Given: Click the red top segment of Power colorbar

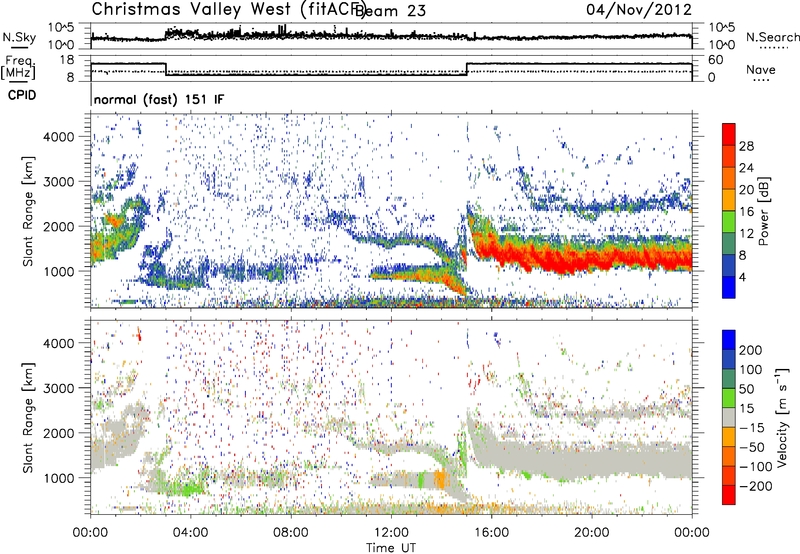Looking at the screenshot, I should (x=729, y=134).
